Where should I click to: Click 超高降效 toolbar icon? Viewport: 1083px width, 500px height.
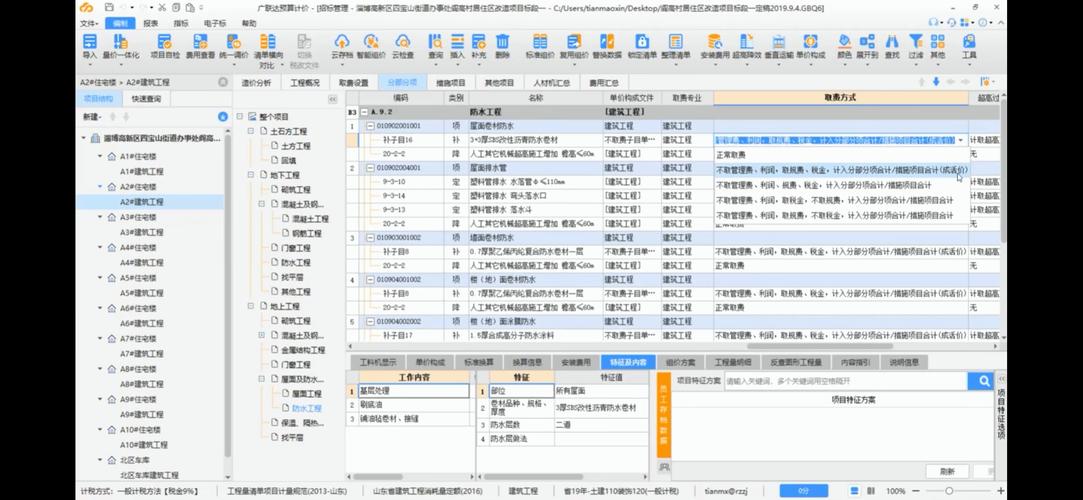747,41
